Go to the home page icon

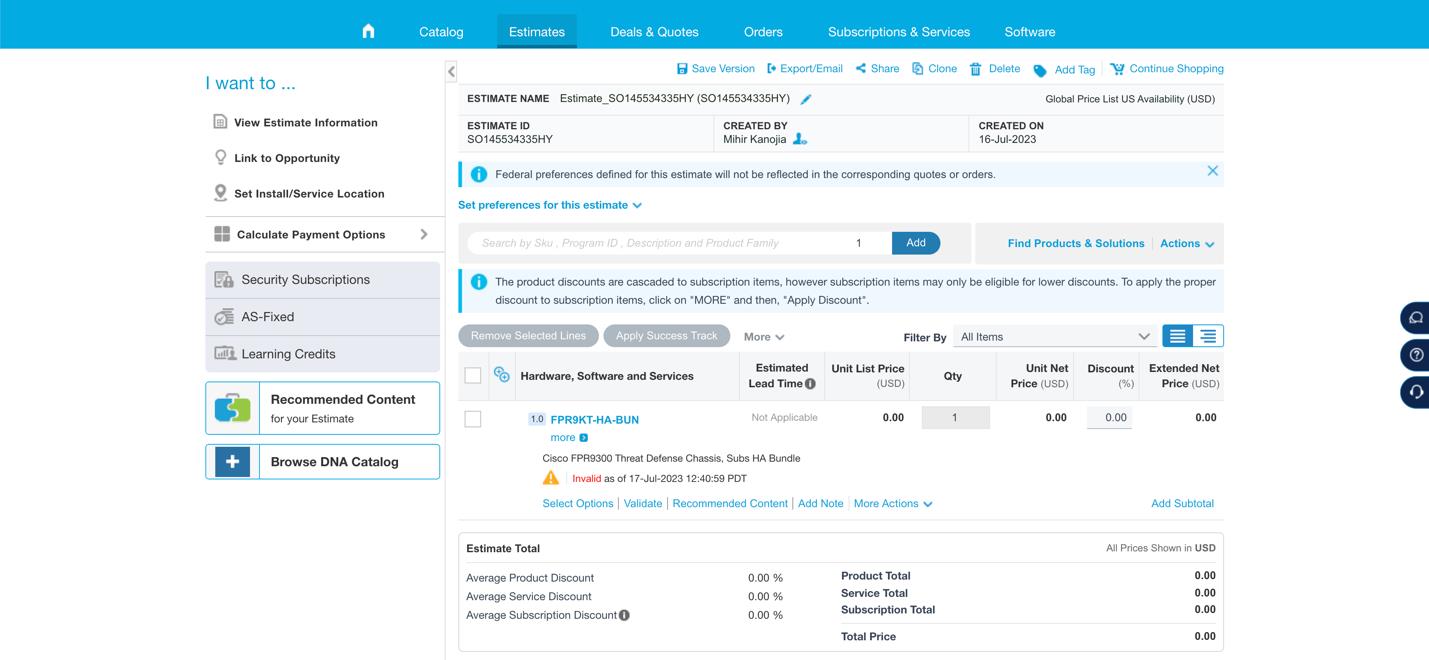(x=368, y=31)
